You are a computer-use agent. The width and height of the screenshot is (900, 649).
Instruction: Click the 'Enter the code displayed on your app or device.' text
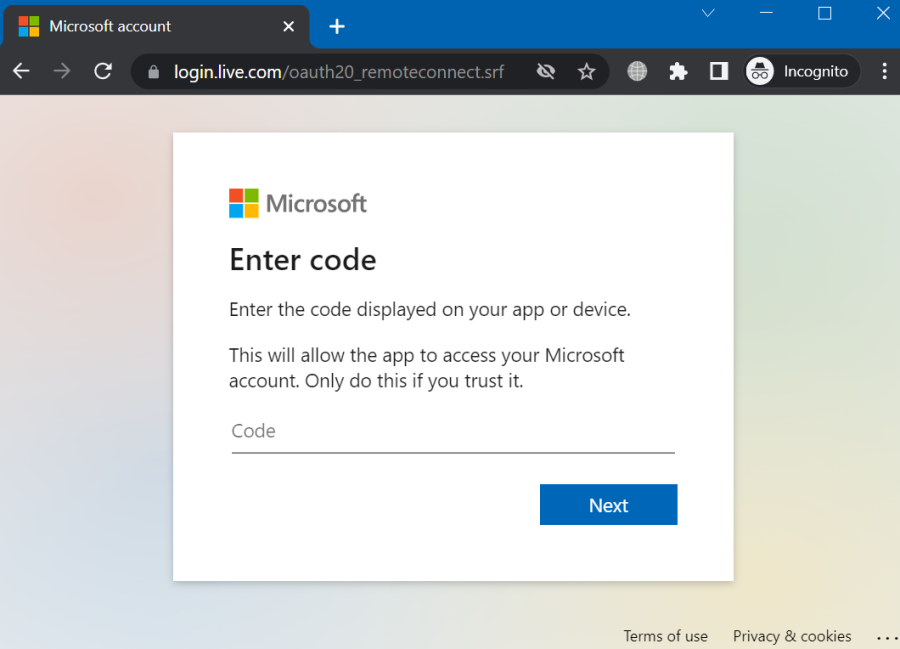click(x=429, y=309)
